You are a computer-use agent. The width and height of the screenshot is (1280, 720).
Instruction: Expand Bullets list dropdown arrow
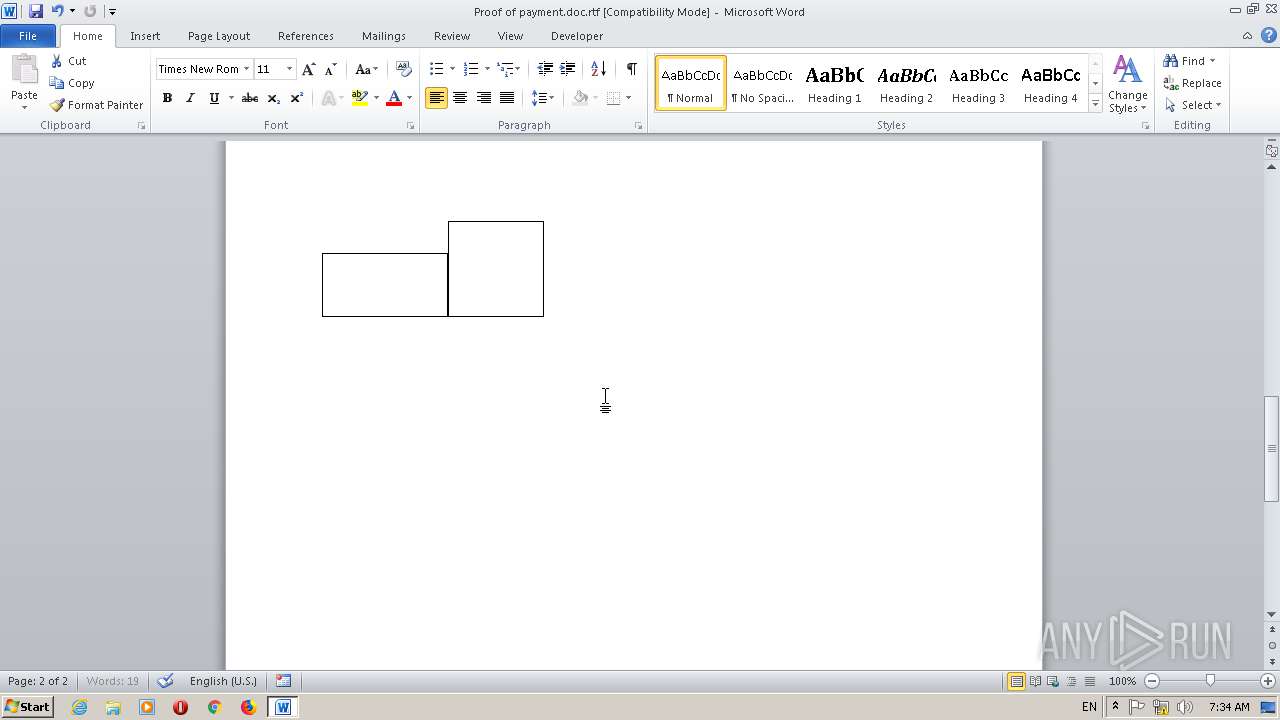pyautogui.click(x=452, y=69)
